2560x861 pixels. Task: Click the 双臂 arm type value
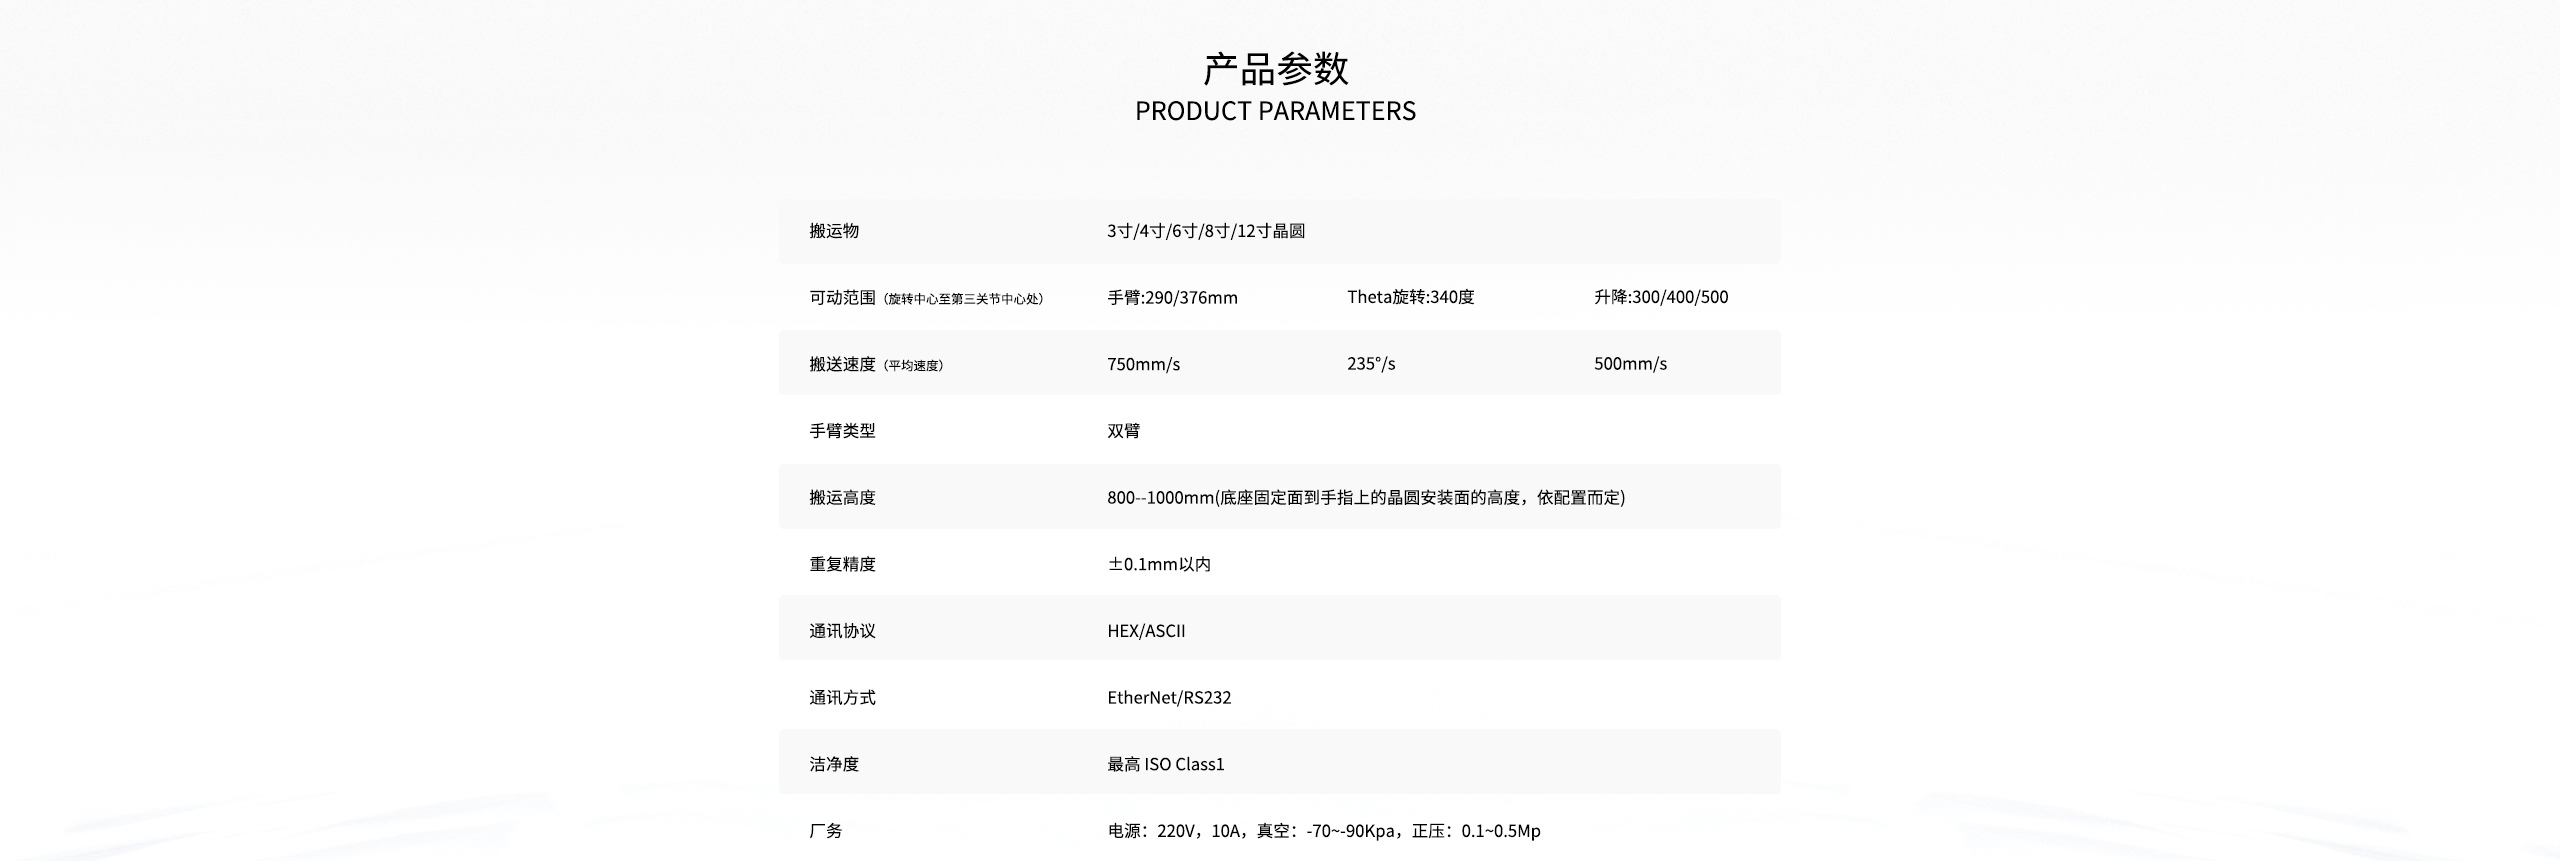tap(1123, 431)
